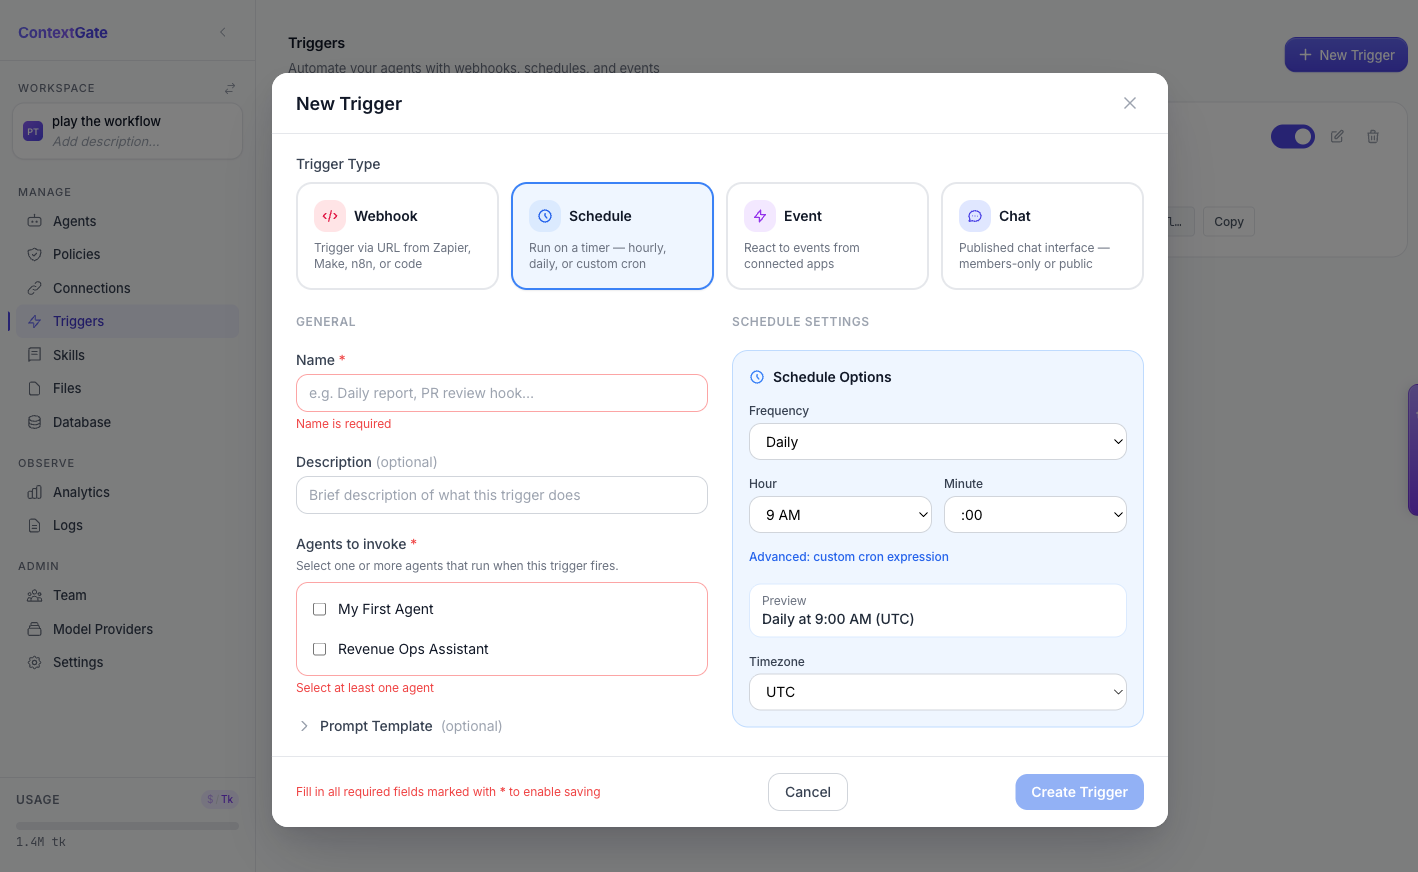Collapse the sidebar with the chevron
Image resolution: width=1418 pixels, height=872 pixels.
[x=223, y=32]
